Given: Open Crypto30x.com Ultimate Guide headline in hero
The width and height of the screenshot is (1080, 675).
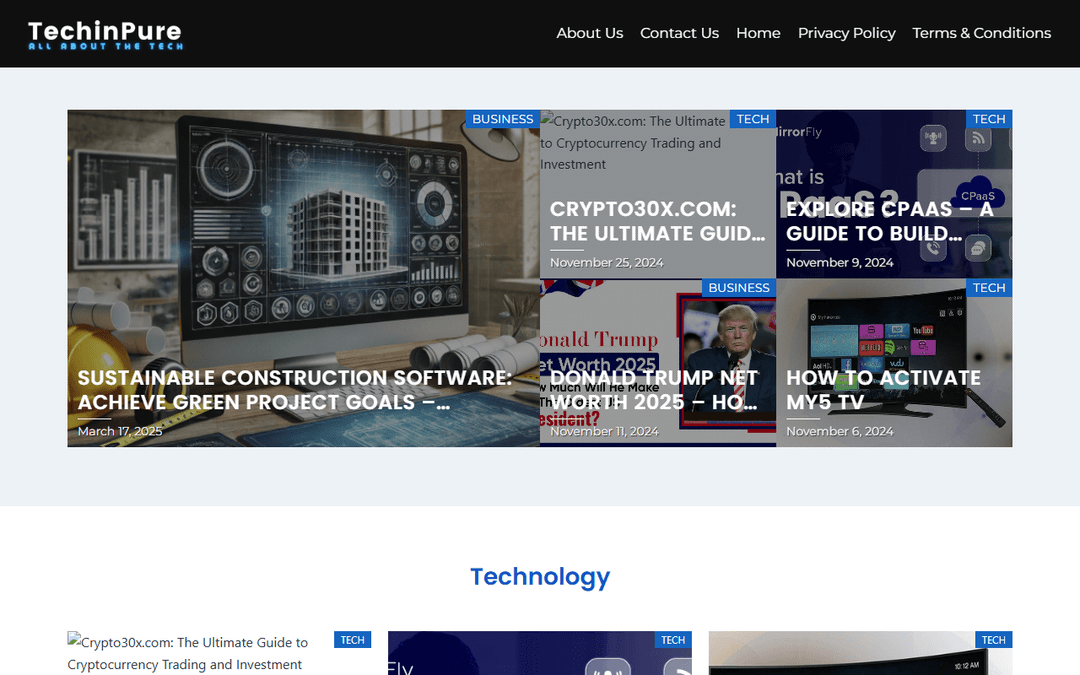Looking at the screenshot, I should point(657,221).
